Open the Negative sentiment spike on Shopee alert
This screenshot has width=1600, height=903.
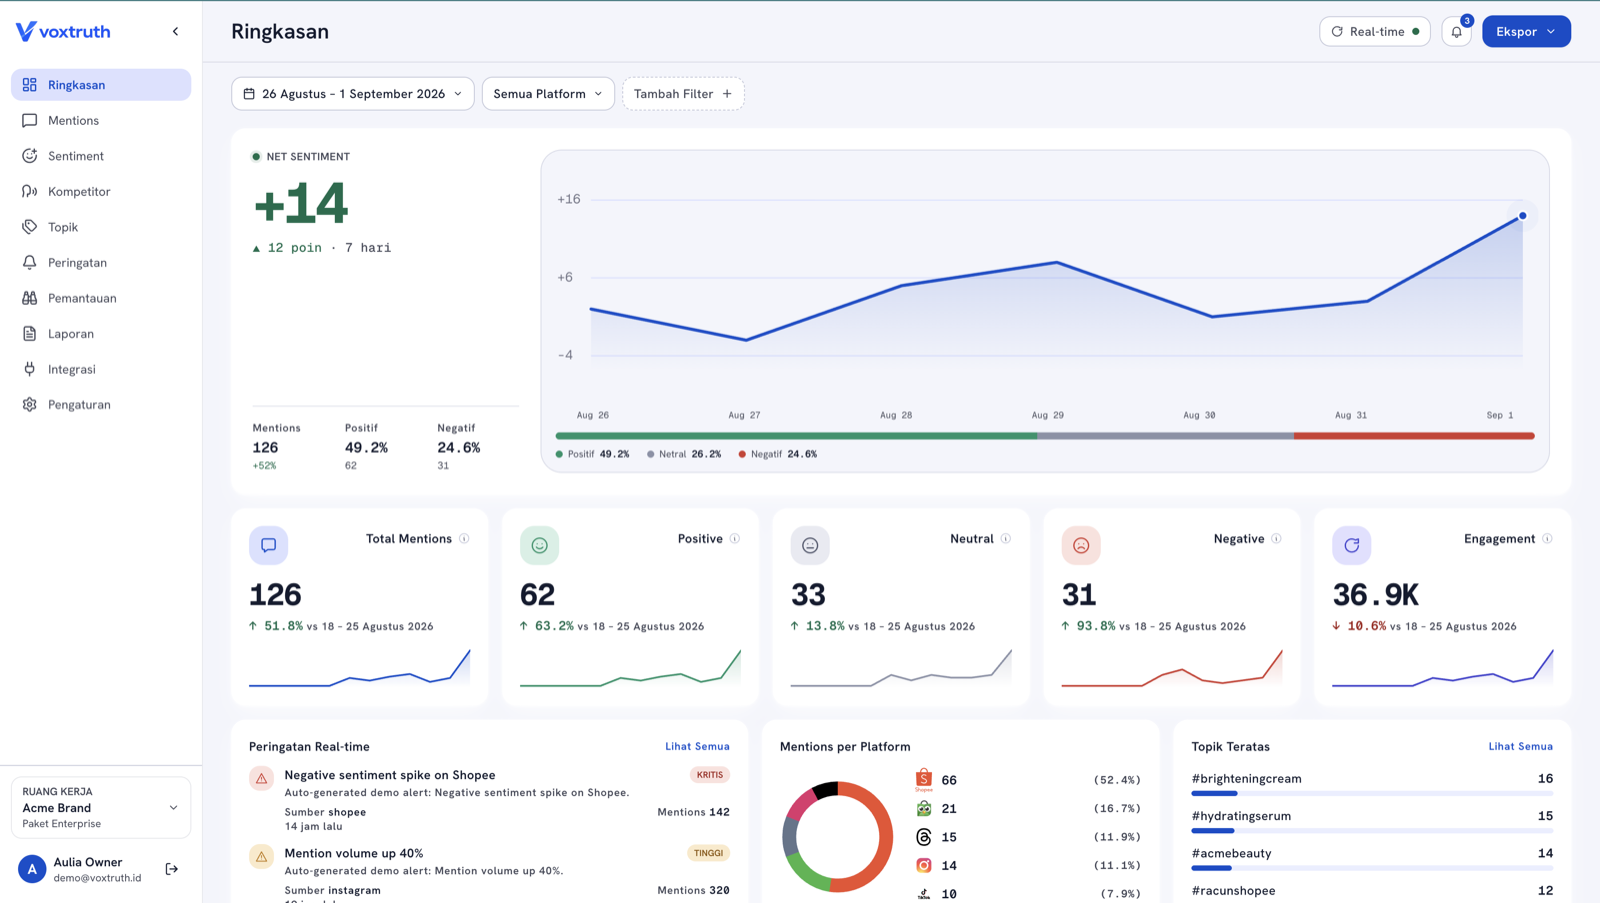coord(489,800)
